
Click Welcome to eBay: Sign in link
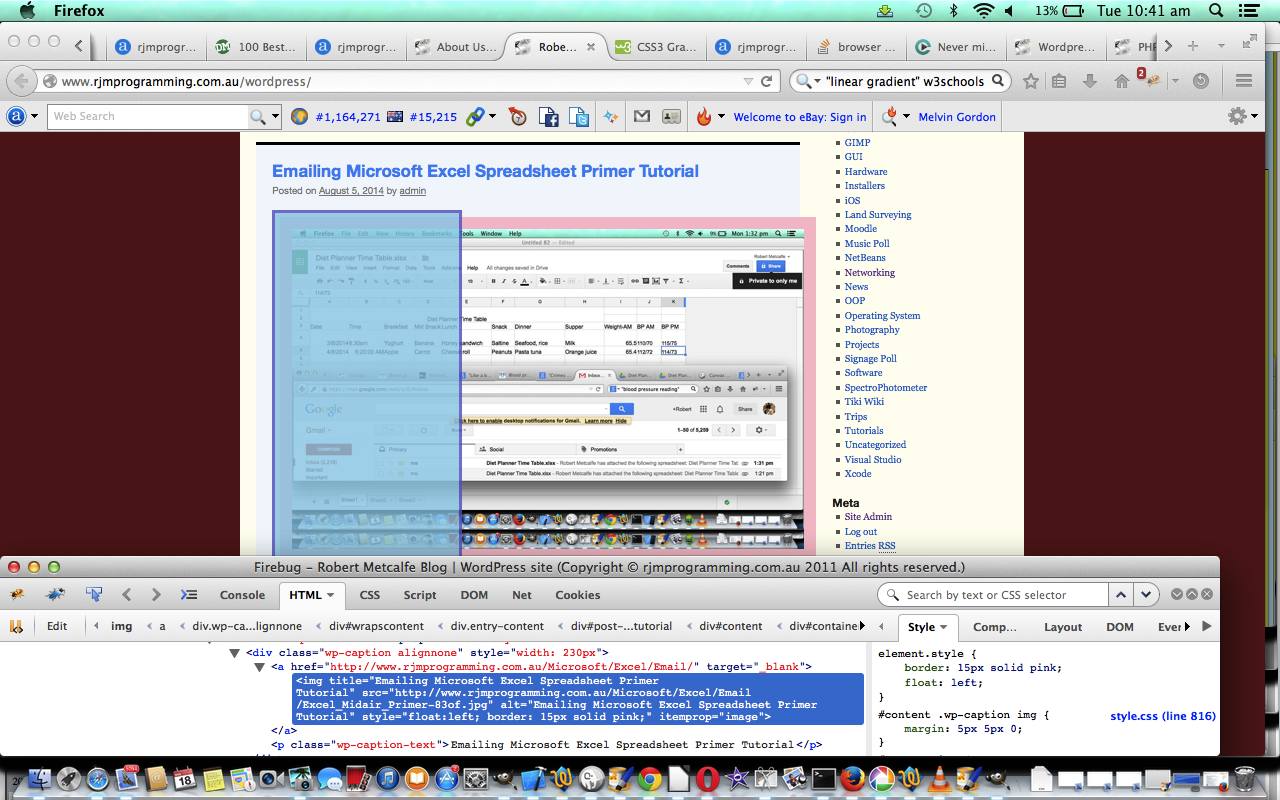coord(800,117)
